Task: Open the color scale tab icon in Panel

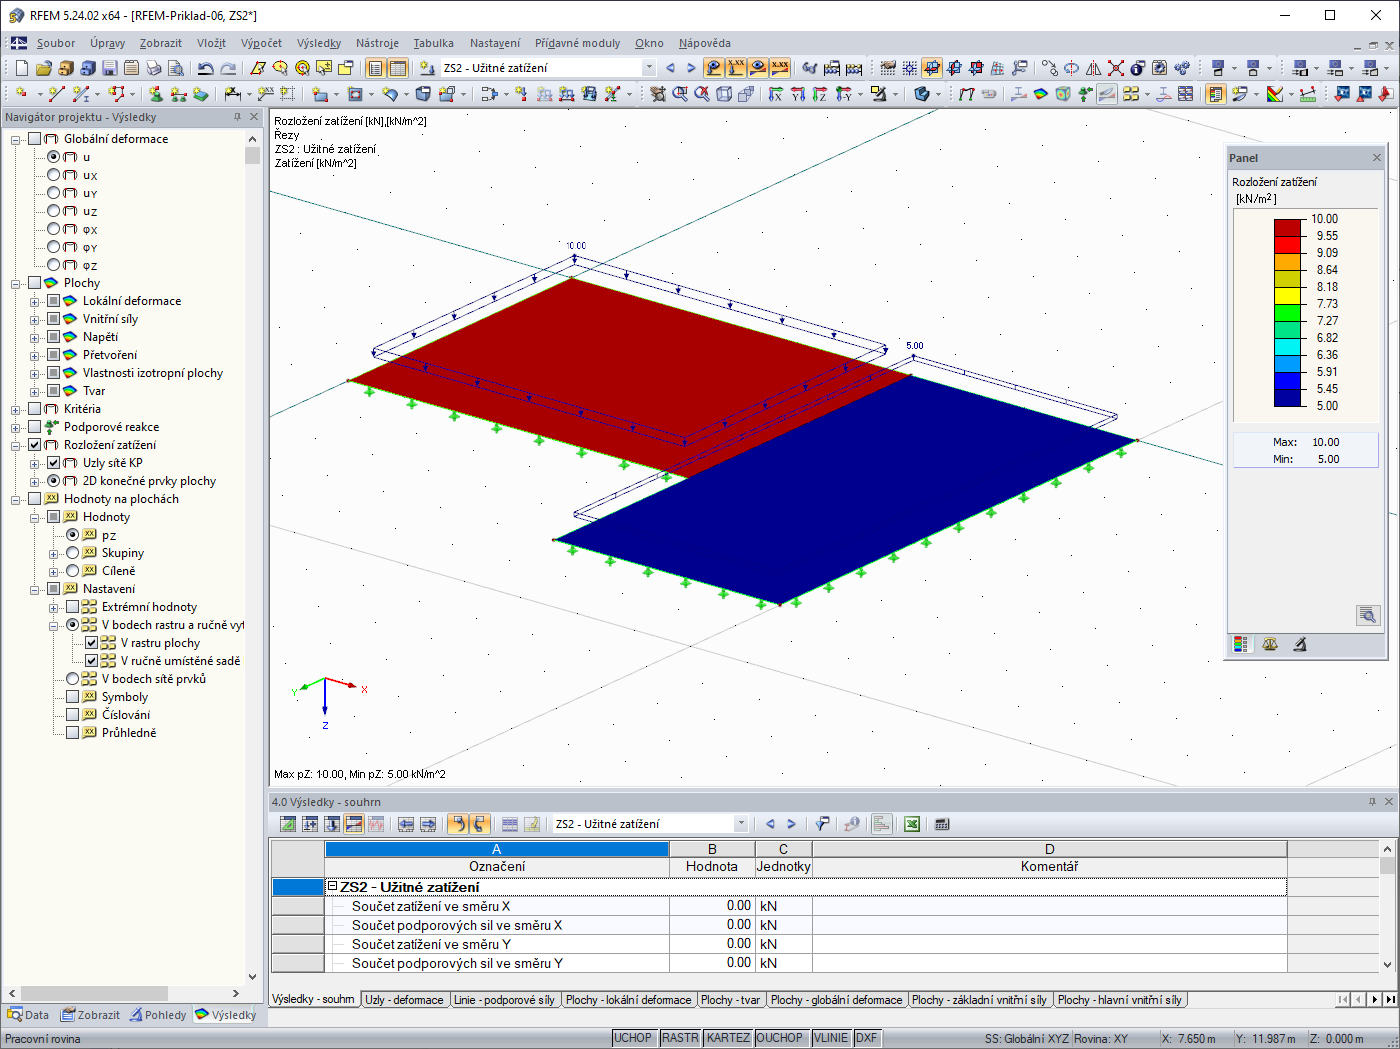Action: point(1241,645)
